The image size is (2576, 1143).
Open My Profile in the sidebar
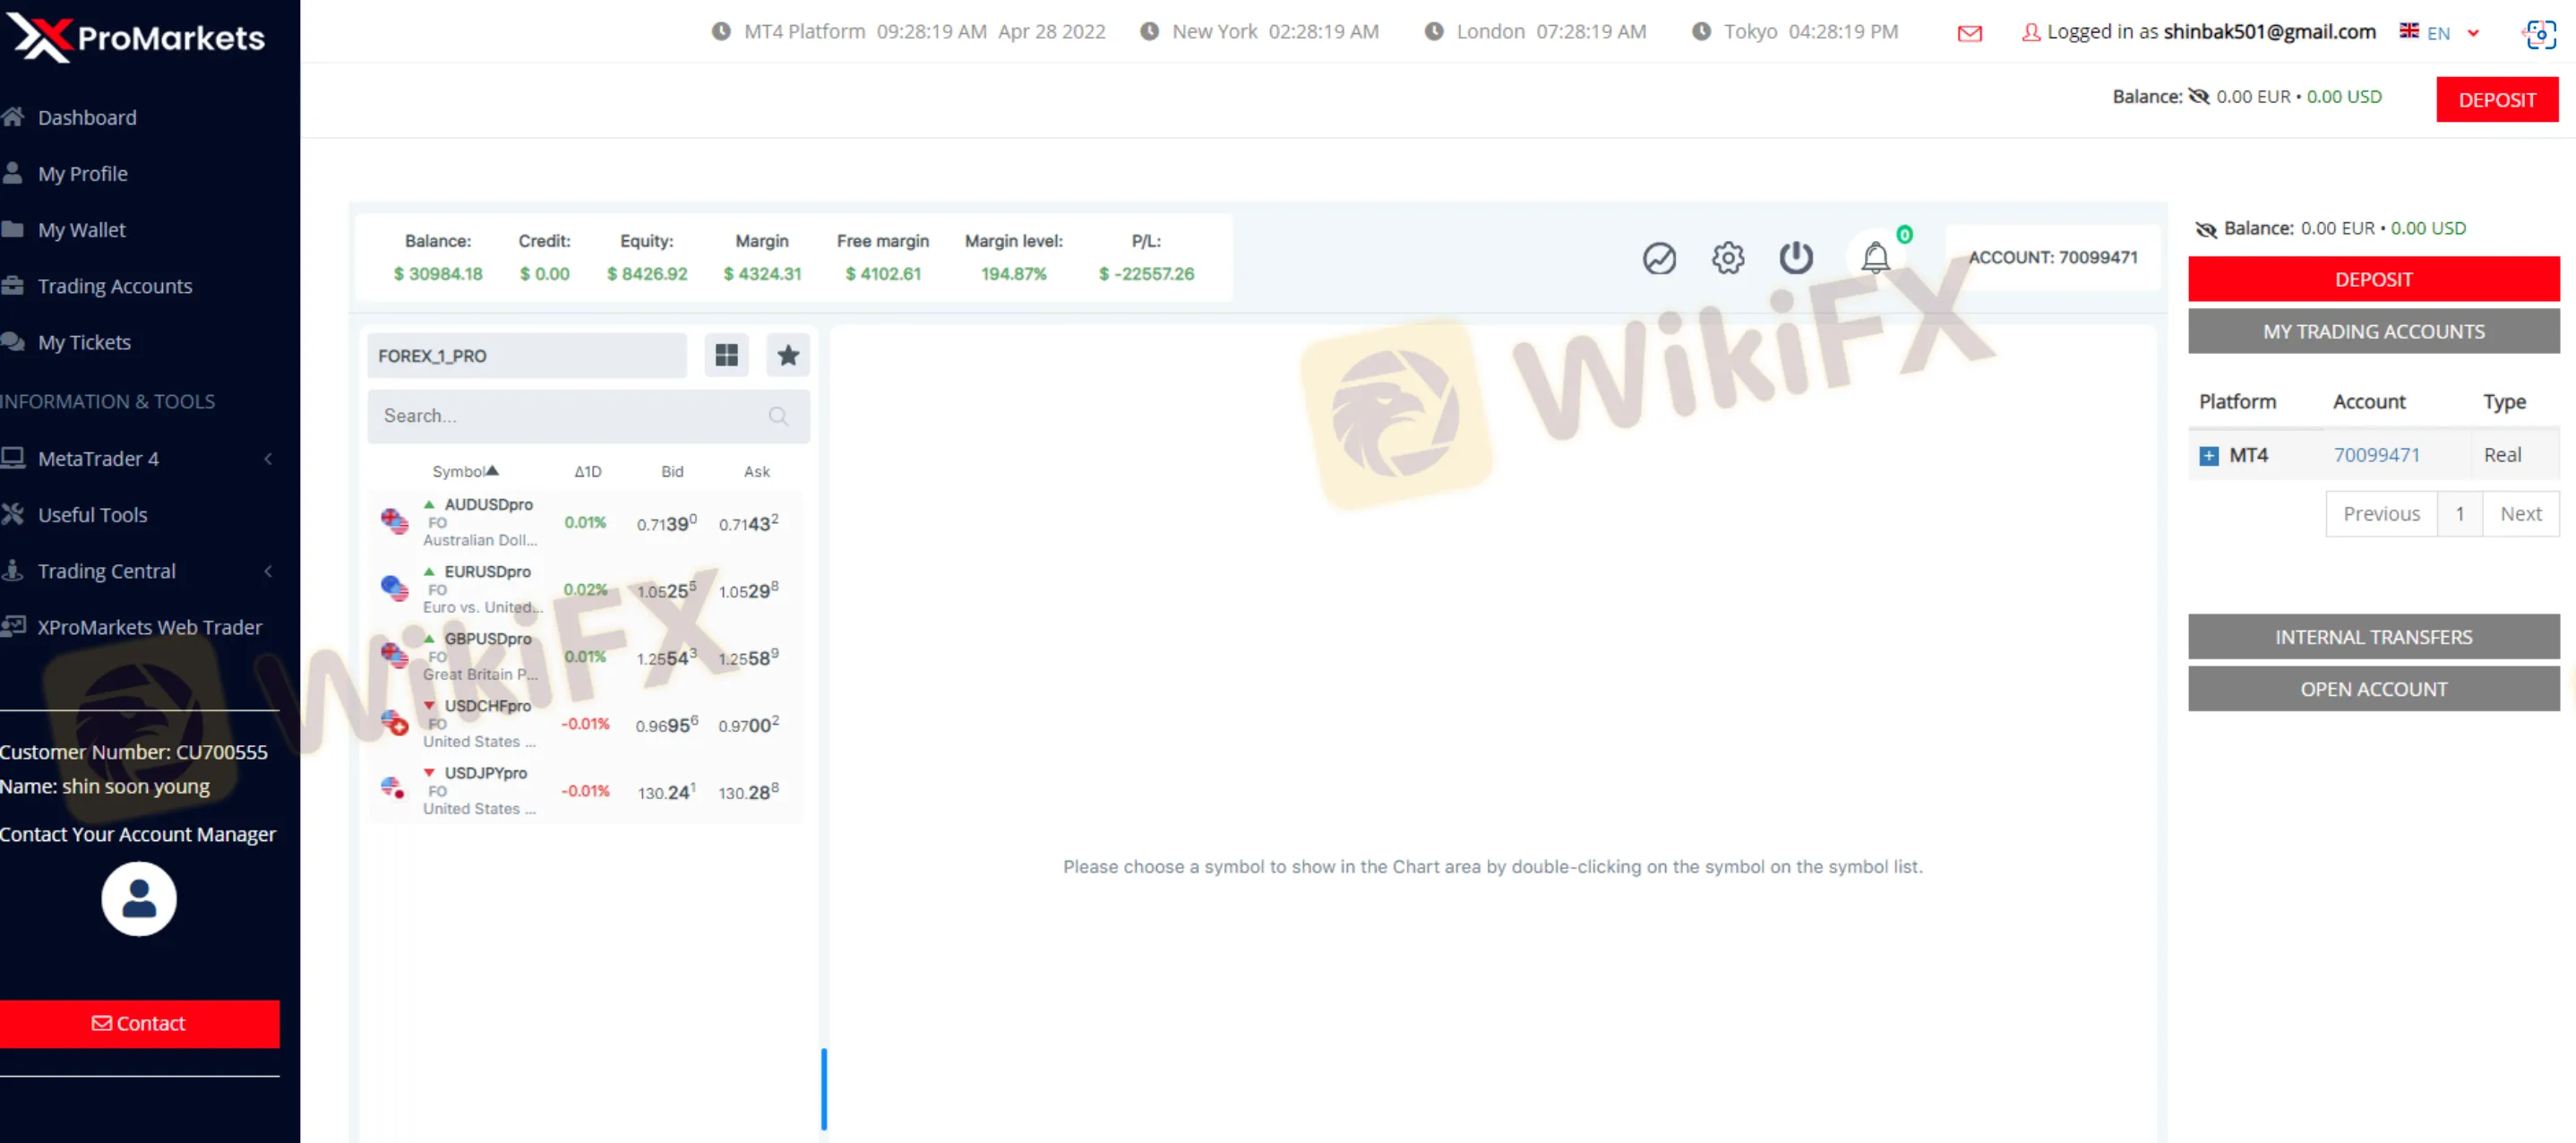pyautogui.click(x=83, y=173)
